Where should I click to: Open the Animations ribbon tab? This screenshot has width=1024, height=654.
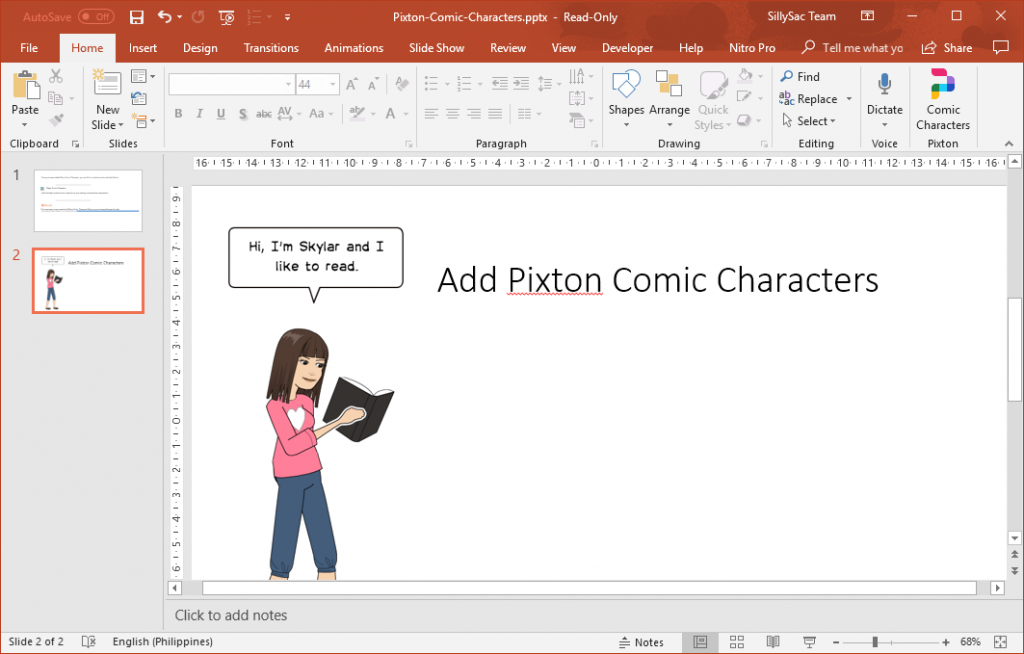(353, 47)
